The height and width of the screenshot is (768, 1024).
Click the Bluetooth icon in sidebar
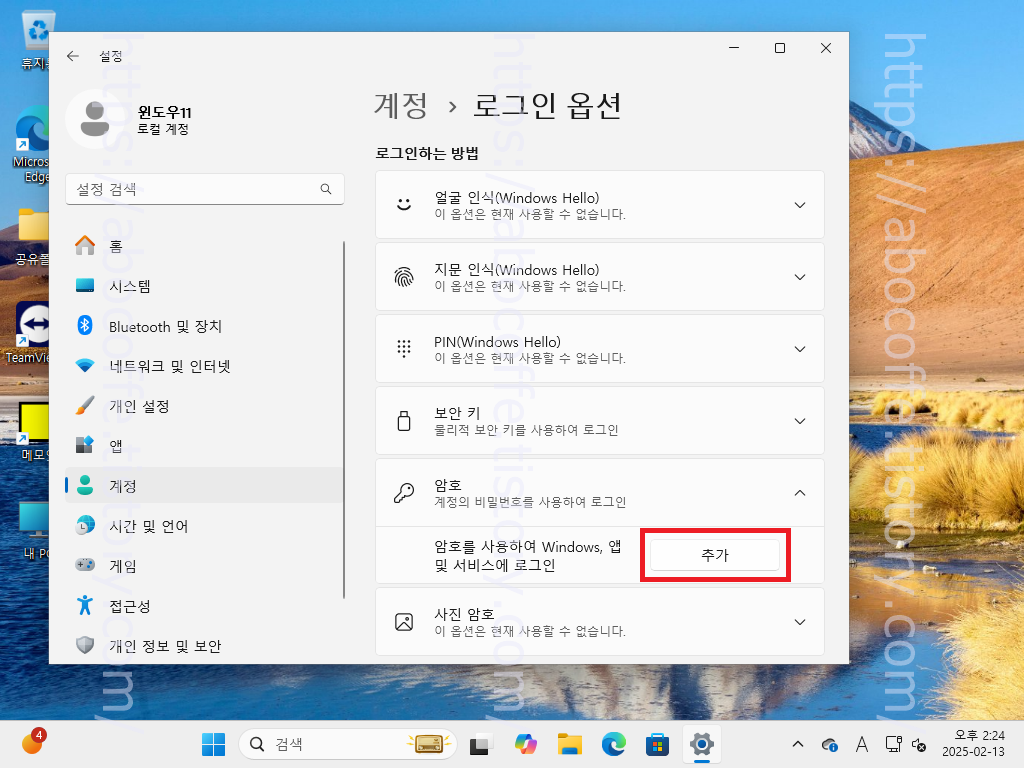[x=85, y=325]
